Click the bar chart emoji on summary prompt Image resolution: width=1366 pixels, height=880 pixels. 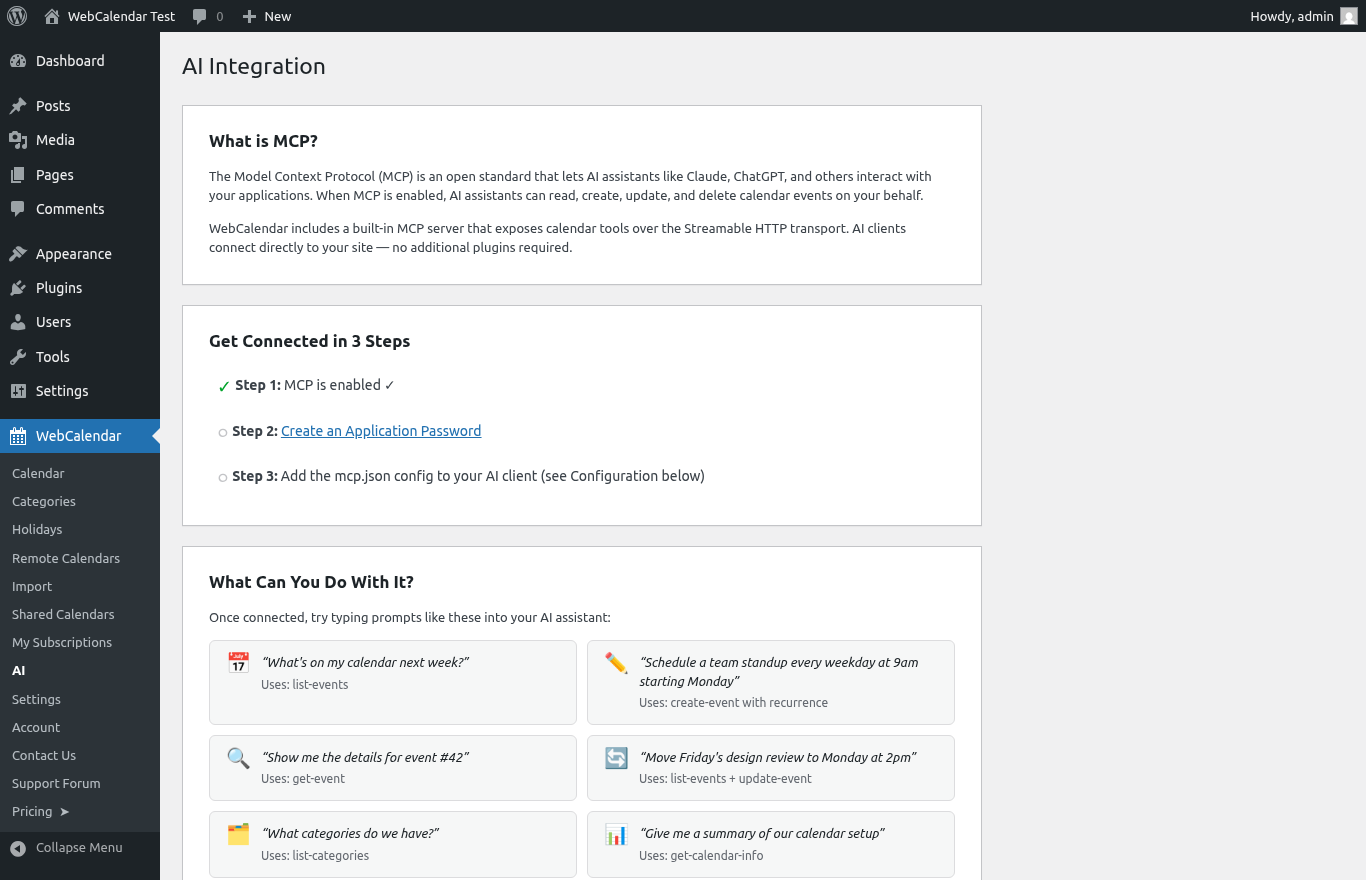[616, 834]
